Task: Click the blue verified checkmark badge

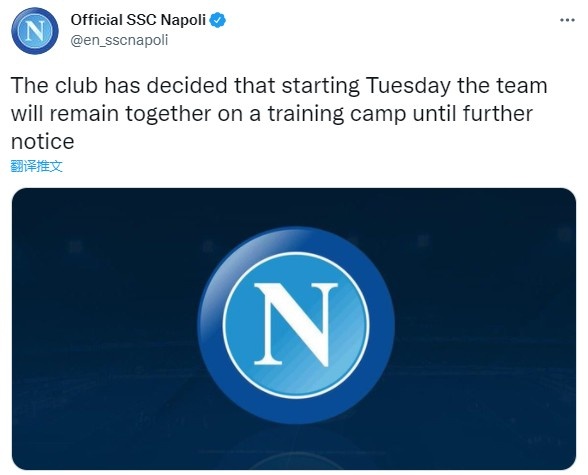Action: tap(218, 20)
